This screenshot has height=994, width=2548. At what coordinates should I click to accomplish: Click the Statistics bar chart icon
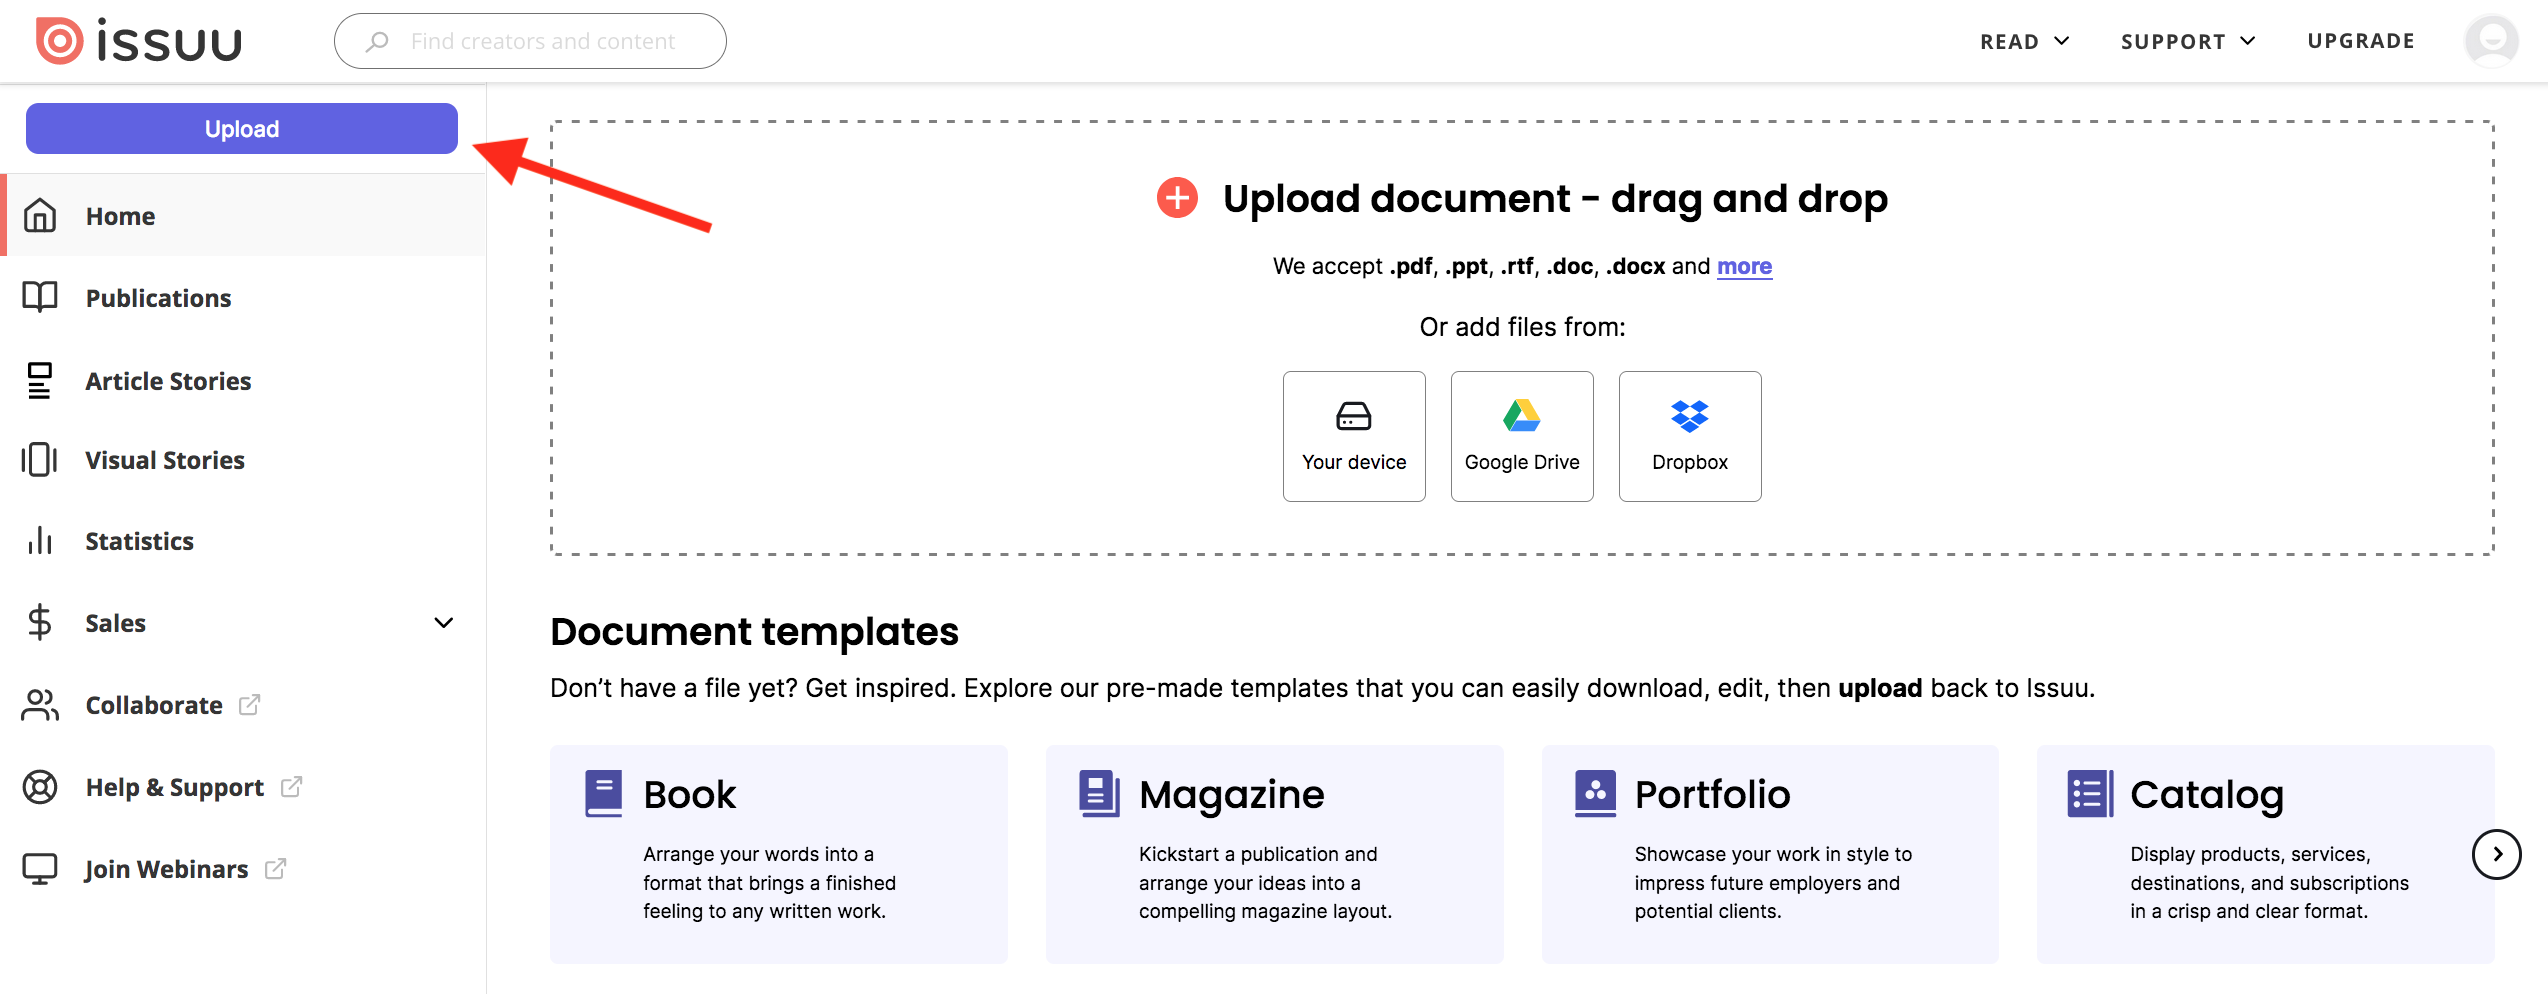coord(40,541)
